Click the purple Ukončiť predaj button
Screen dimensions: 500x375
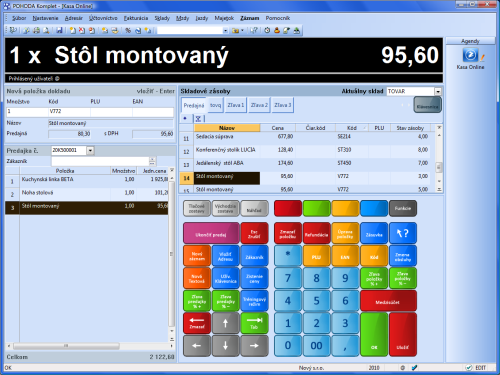coord(211,233)
